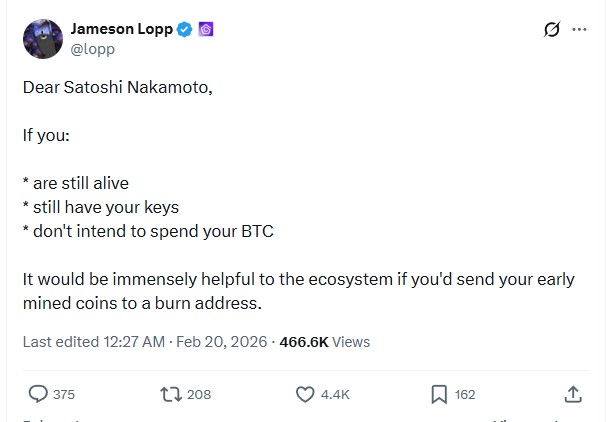Click the Feb 20, 2026 timestamp
The width and height of the screenshot is (606, 422).
point(224,341)
